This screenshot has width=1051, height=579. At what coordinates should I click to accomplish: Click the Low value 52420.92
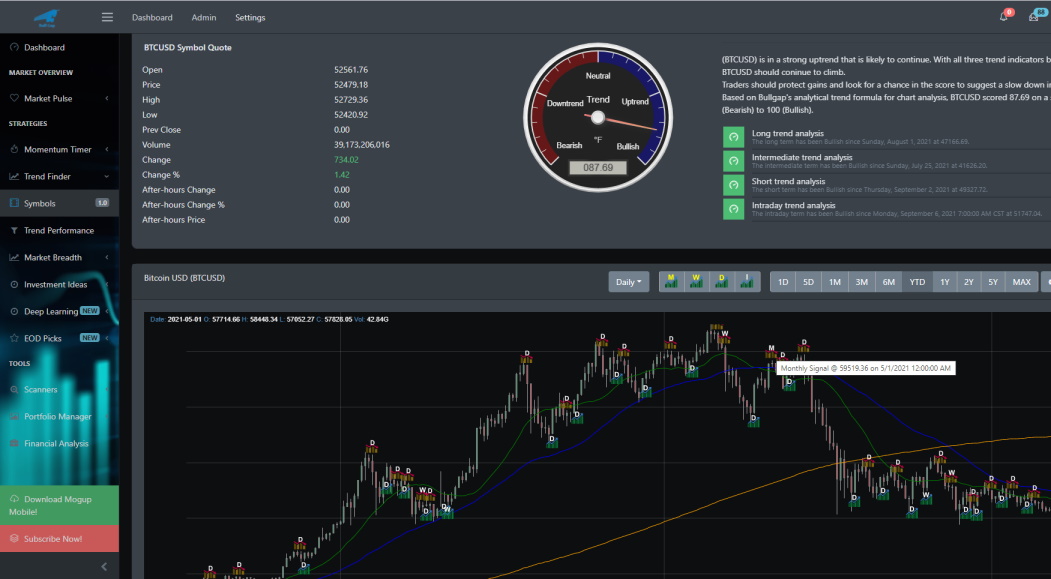click(x=351, y=115)
